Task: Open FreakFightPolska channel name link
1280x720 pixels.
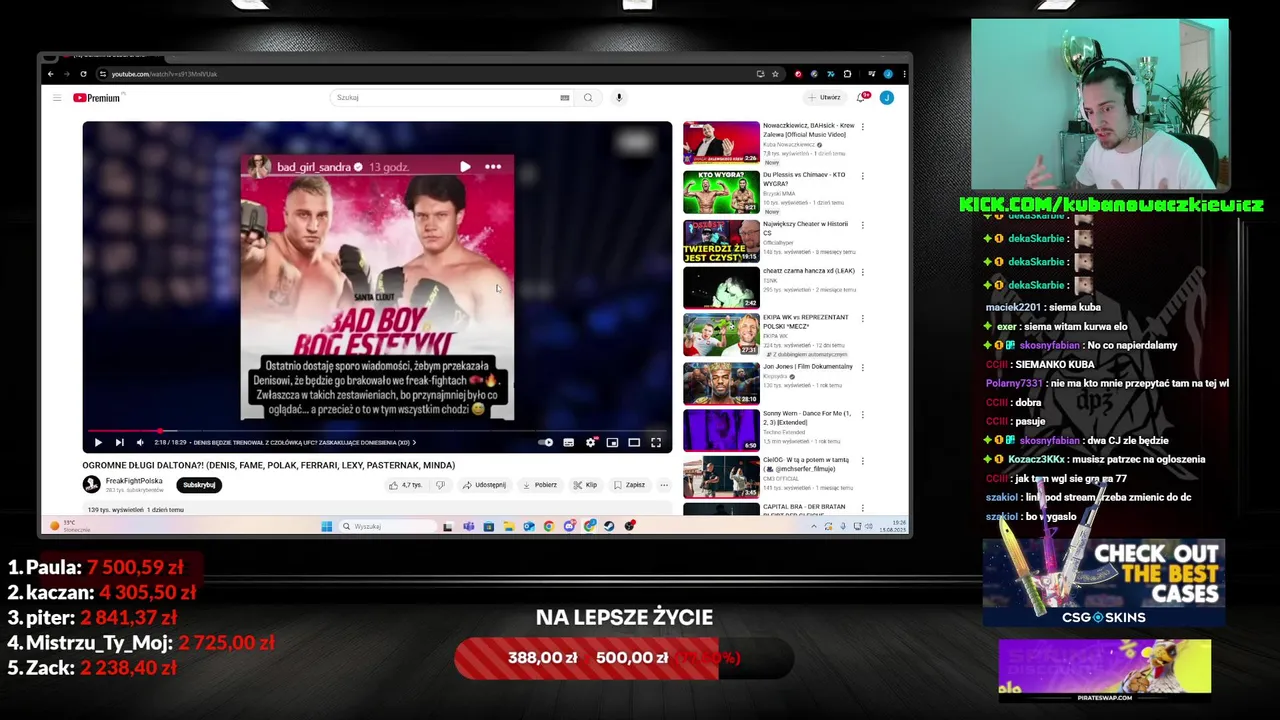Action: coord(134,481)
